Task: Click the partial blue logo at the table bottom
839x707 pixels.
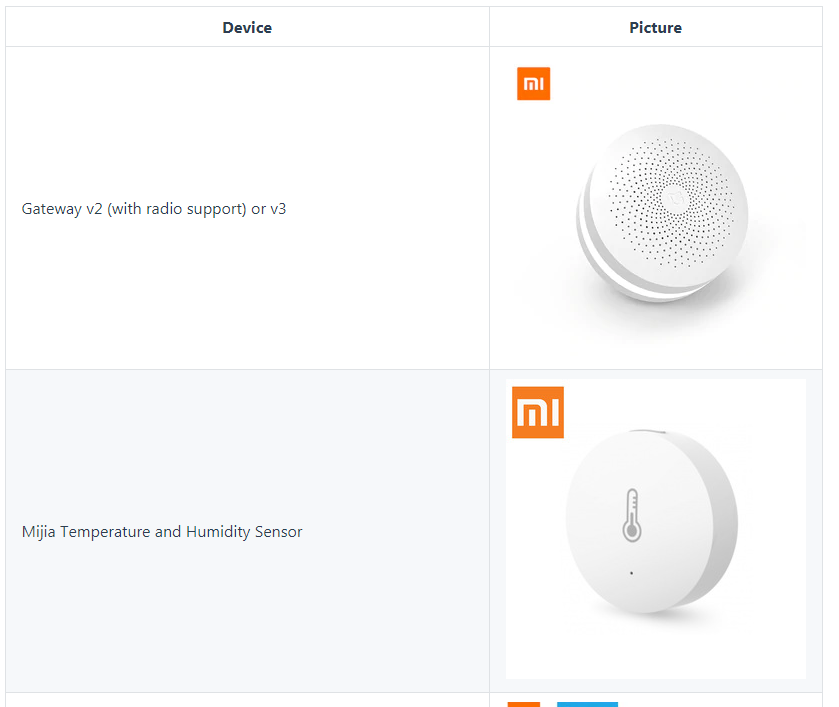Action: pyautogui.click(x=587, y=704)
